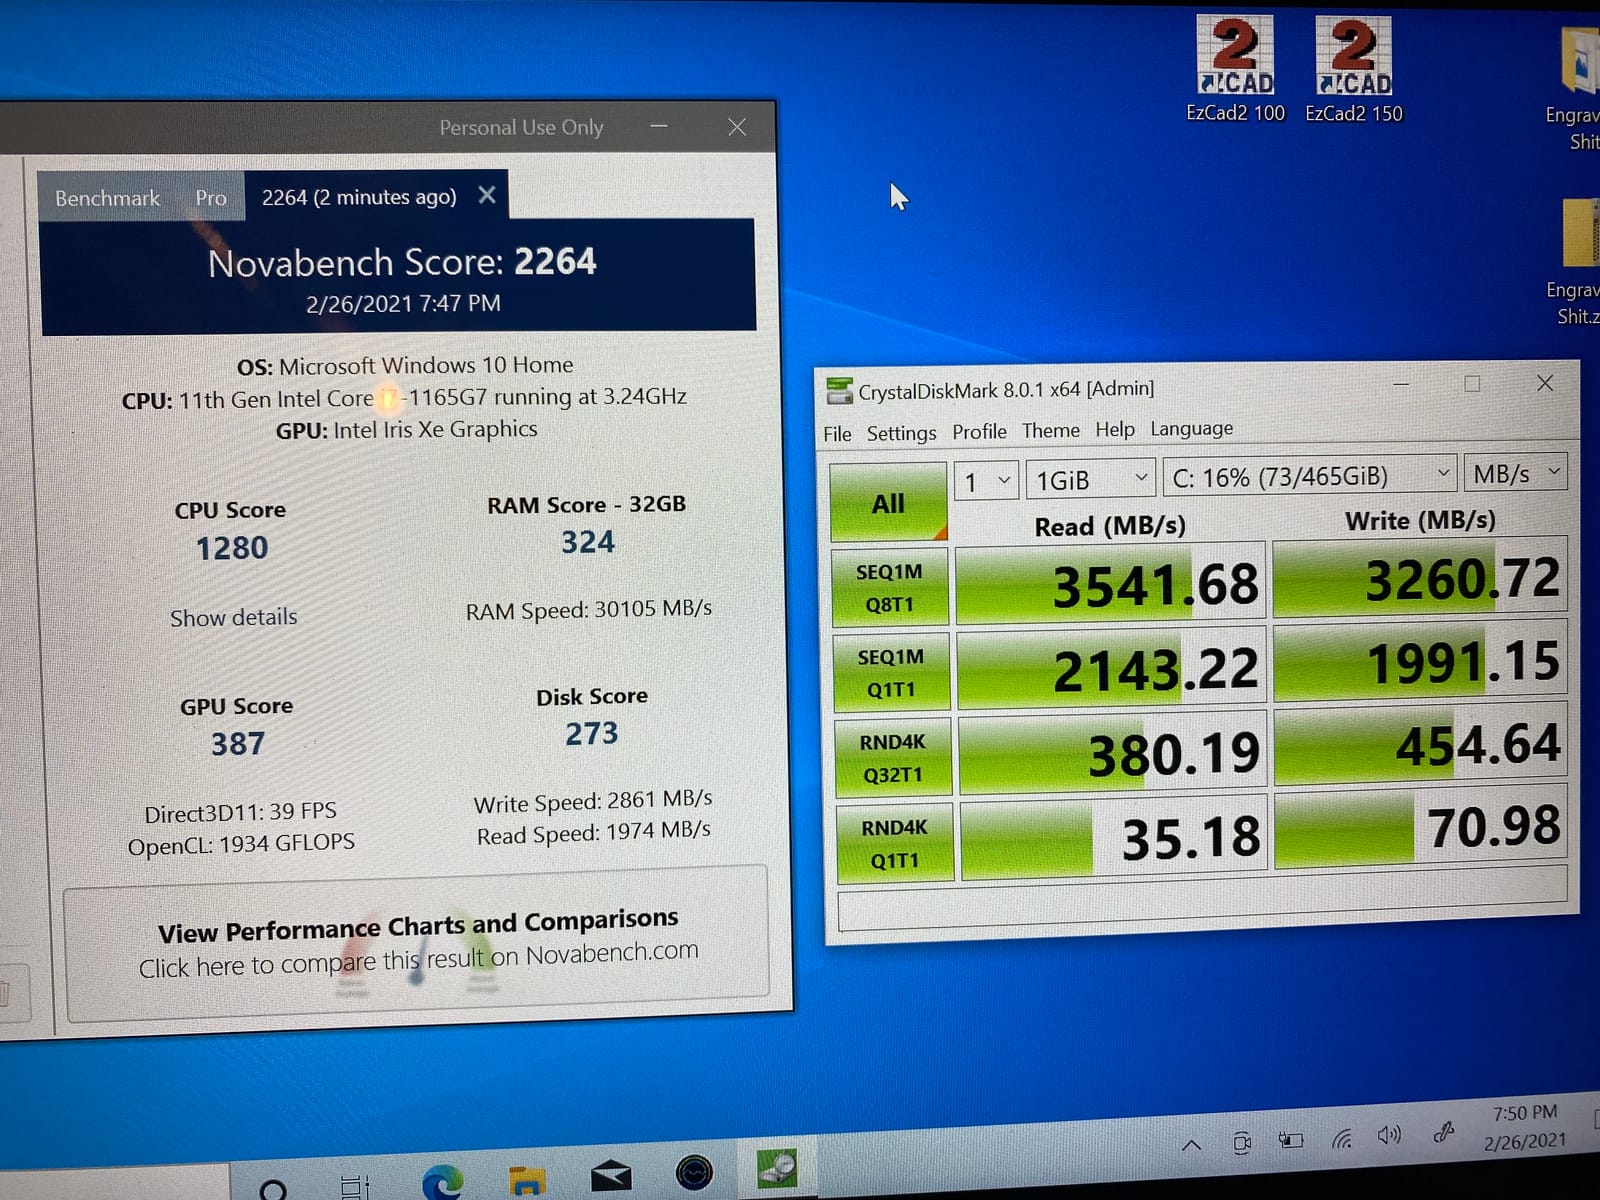Switch to Novabench via its taskbar icon
This screenshot has width=1600, height=1200.
coord(694,1171)
